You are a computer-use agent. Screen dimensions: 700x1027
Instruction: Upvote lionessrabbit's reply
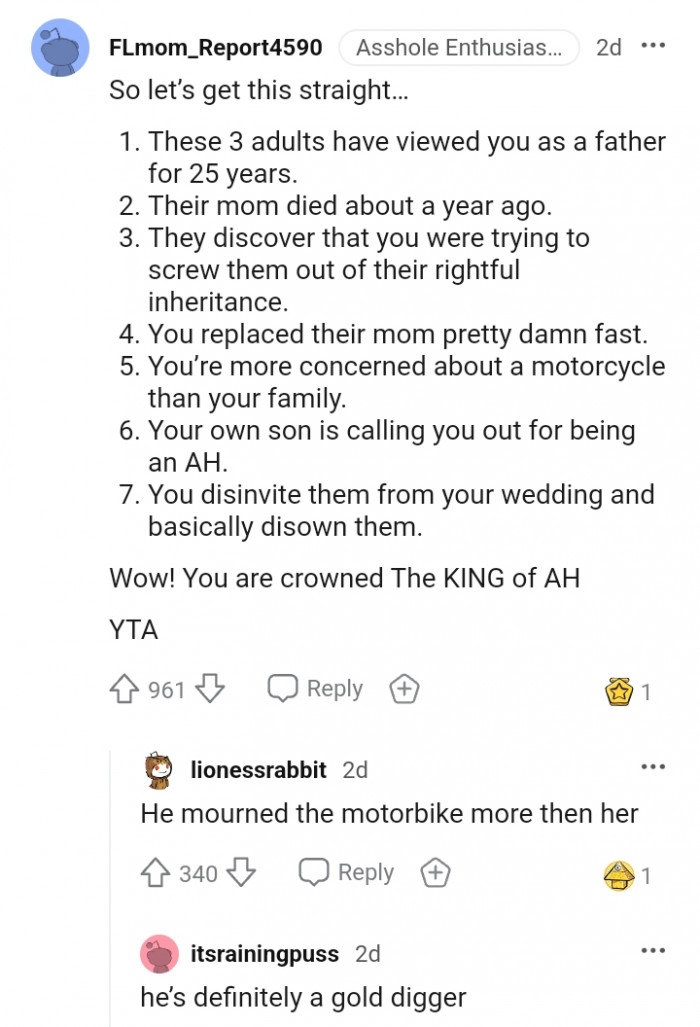pos(158,873)
